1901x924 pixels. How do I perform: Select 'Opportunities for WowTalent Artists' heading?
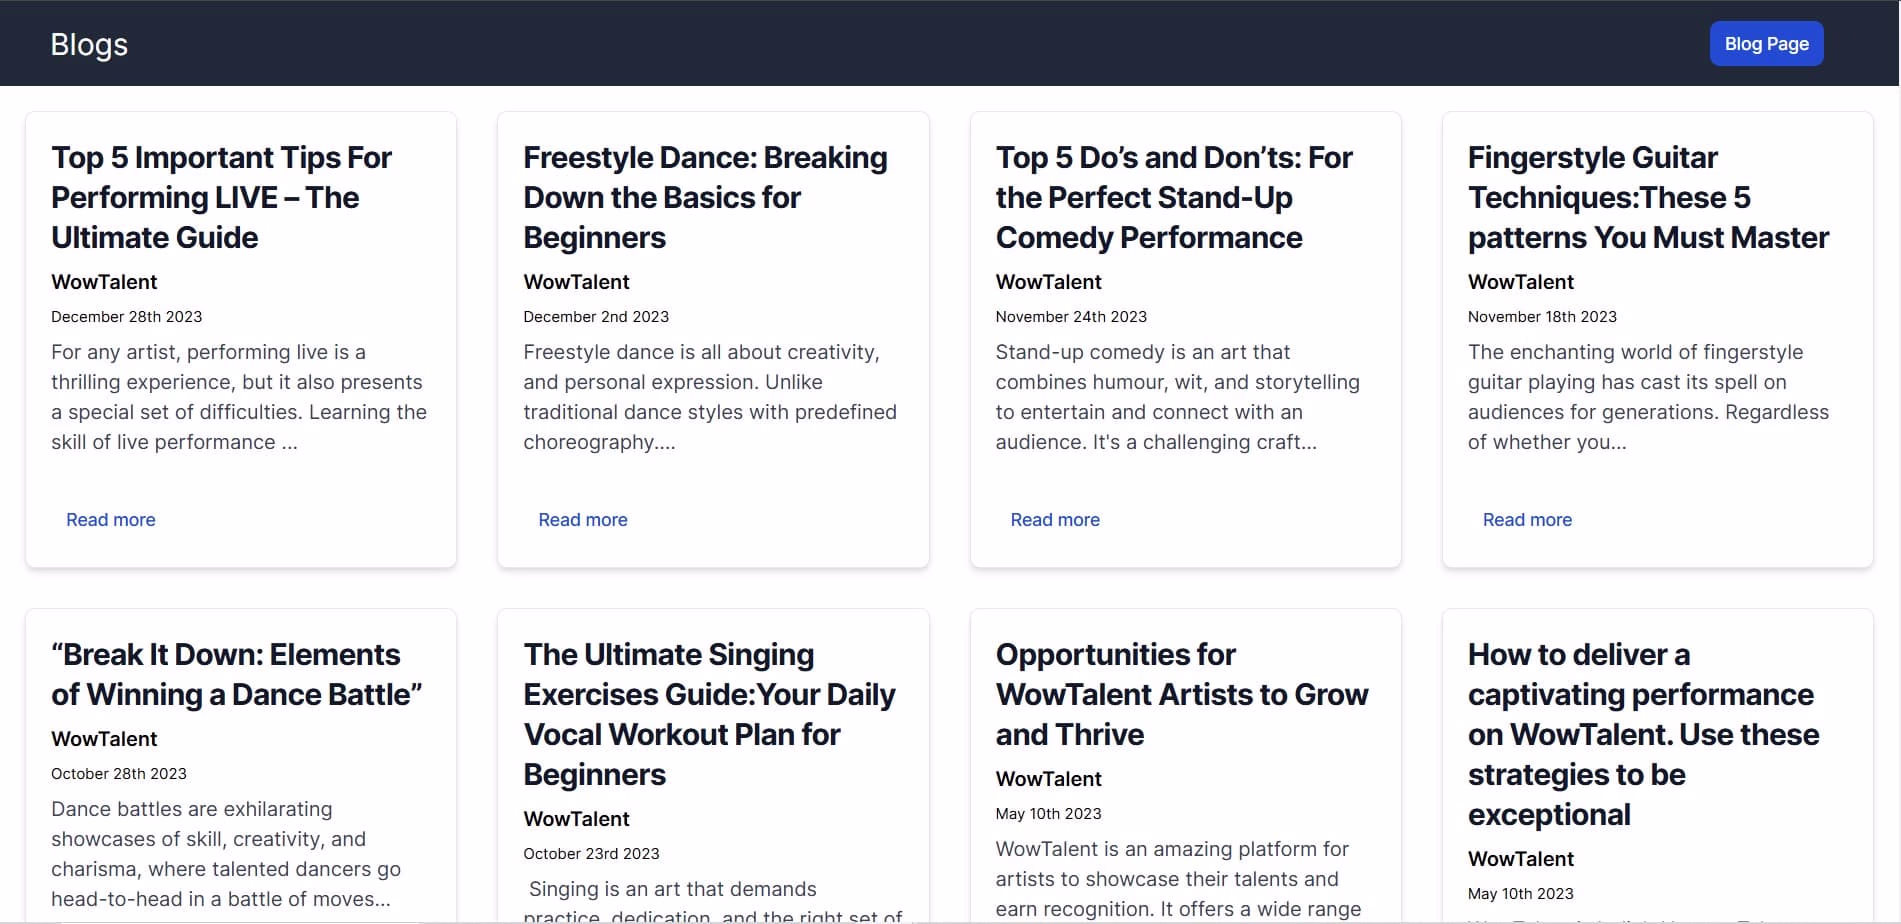click(1181, 695)
